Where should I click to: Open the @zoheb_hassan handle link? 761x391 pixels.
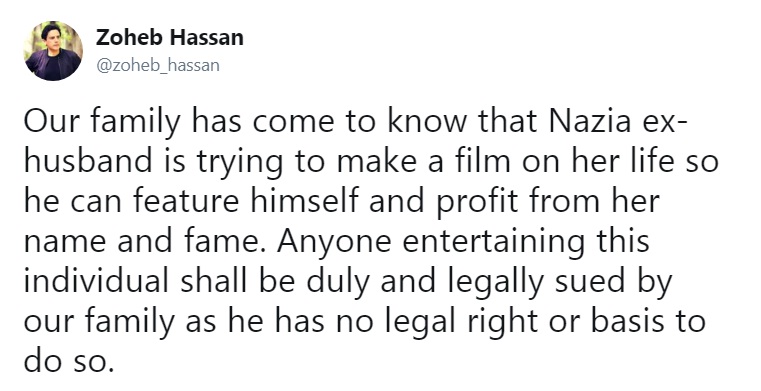[x=158, y=65]
